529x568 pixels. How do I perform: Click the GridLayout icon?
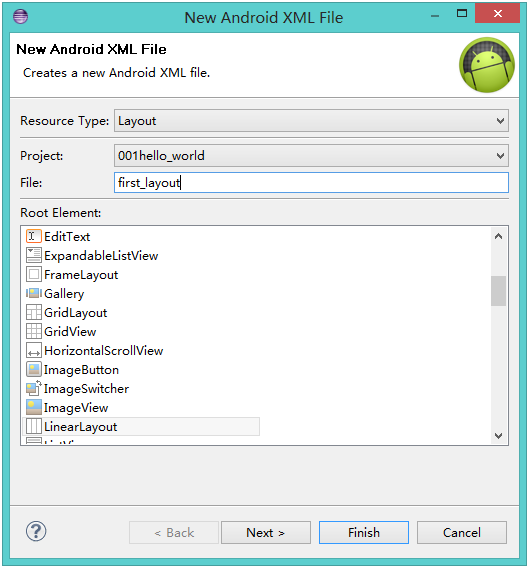pyautogui.click(x=34, y=313)
